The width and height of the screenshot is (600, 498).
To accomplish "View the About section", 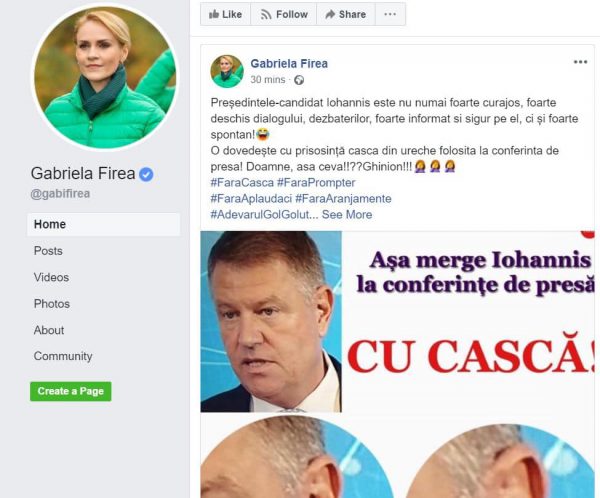I will [49, 330].
